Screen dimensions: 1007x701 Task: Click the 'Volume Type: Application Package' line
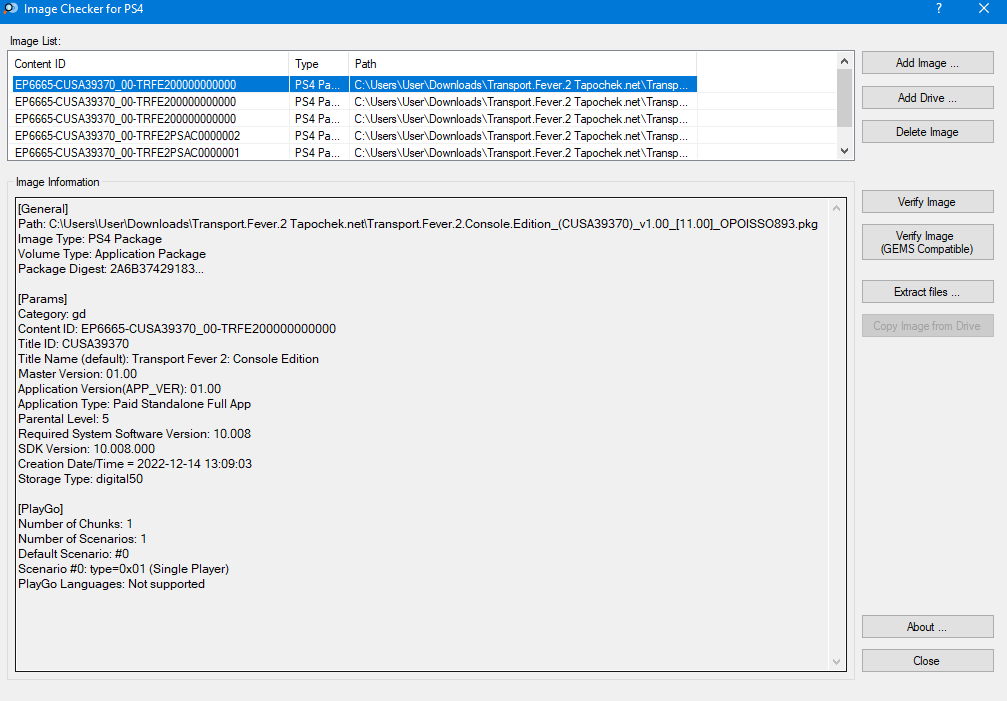112,254
